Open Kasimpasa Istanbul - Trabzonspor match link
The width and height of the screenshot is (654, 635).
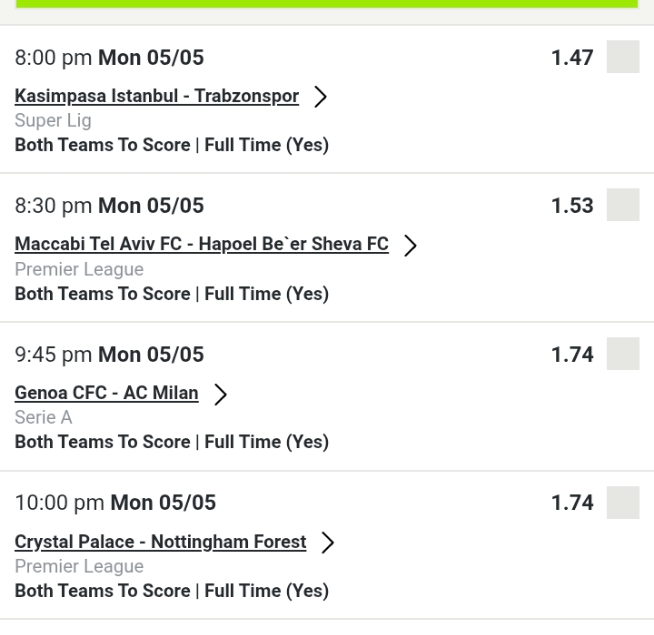[x=157, y=97]
